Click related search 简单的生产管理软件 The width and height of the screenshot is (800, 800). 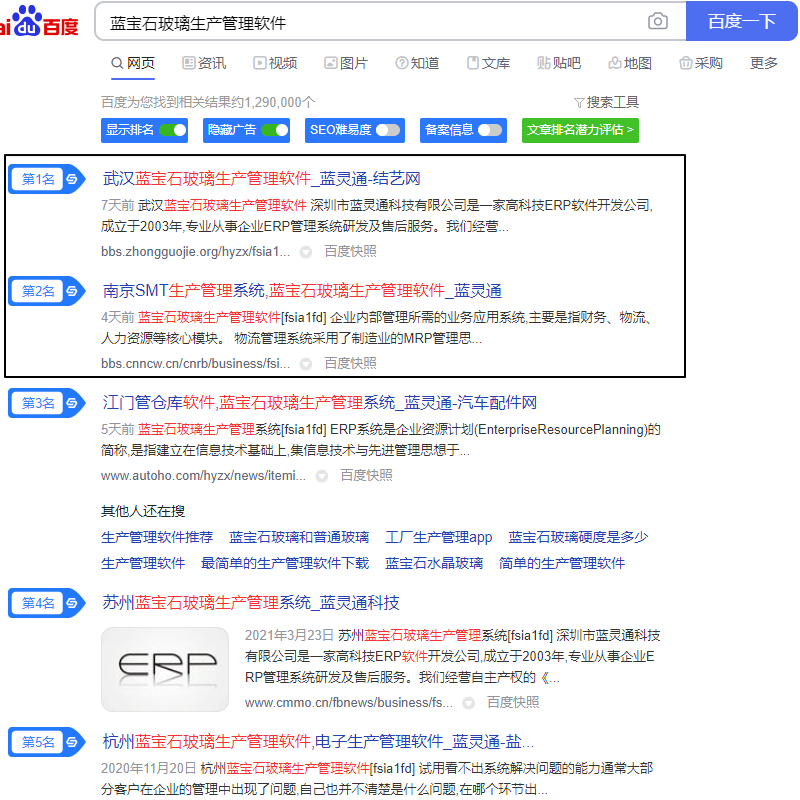(x=562, y=564)
